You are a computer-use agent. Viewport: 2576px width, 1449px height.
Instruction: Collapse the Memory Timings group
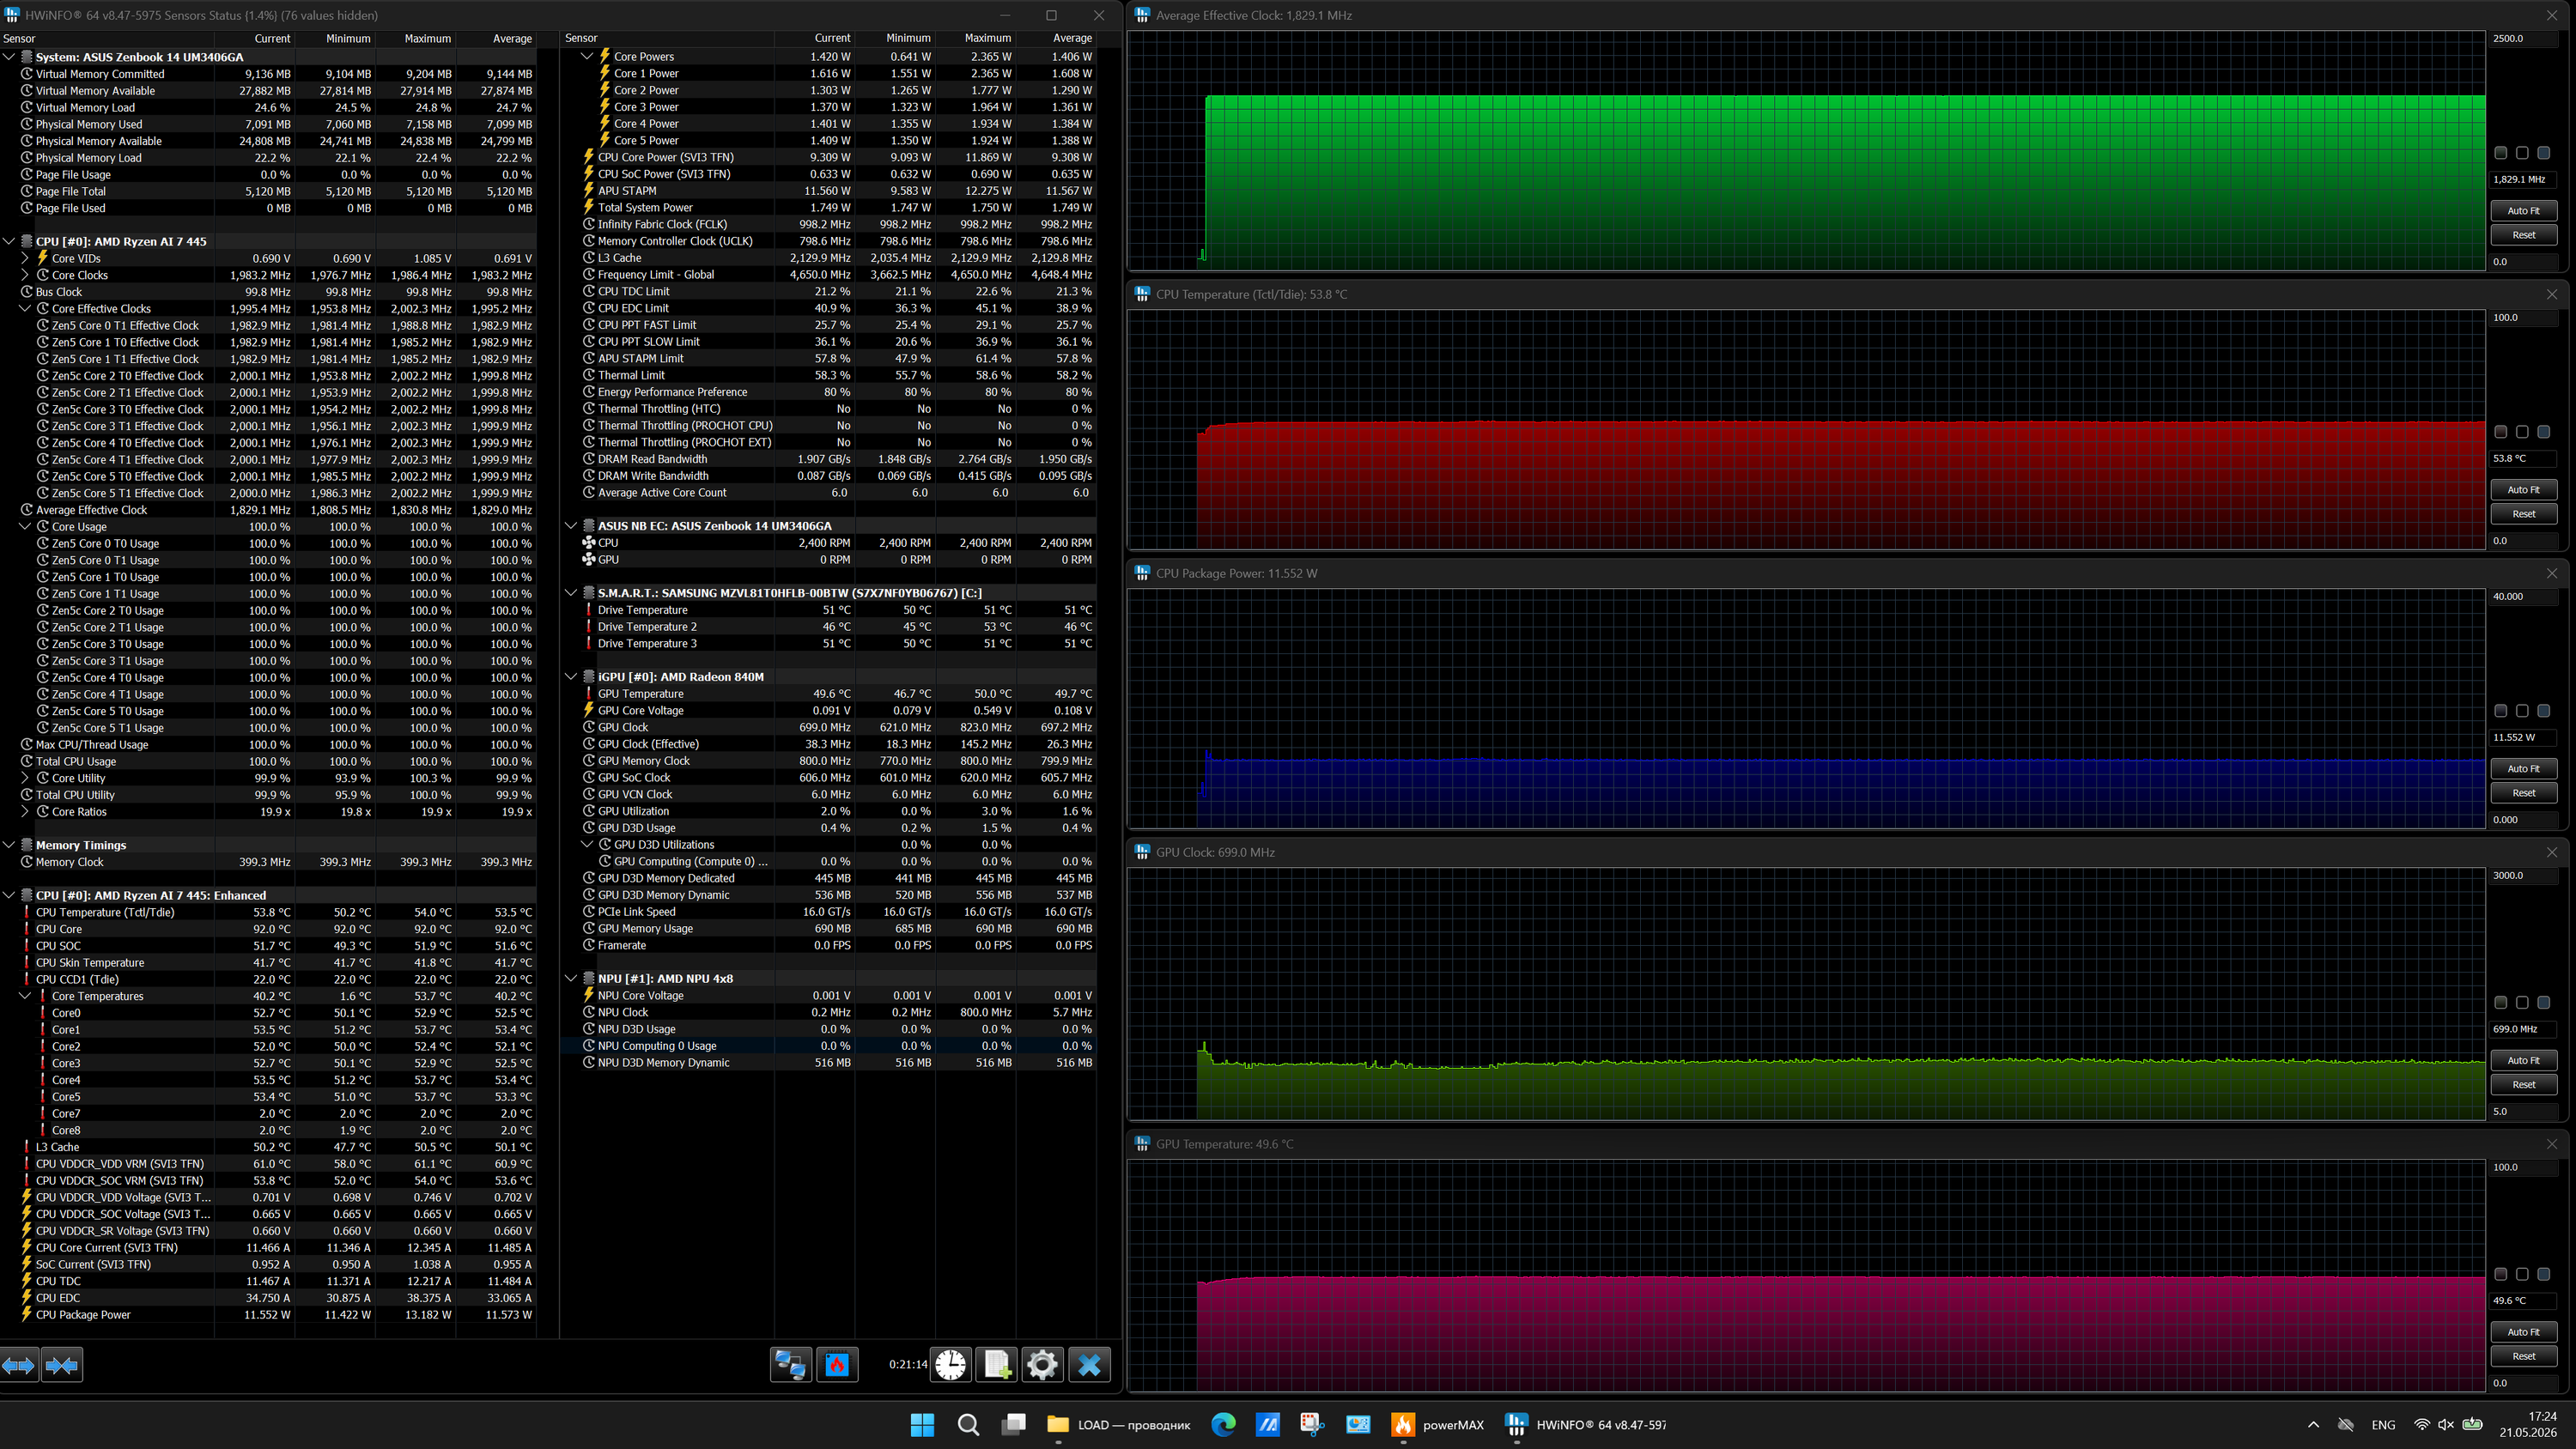9,845
